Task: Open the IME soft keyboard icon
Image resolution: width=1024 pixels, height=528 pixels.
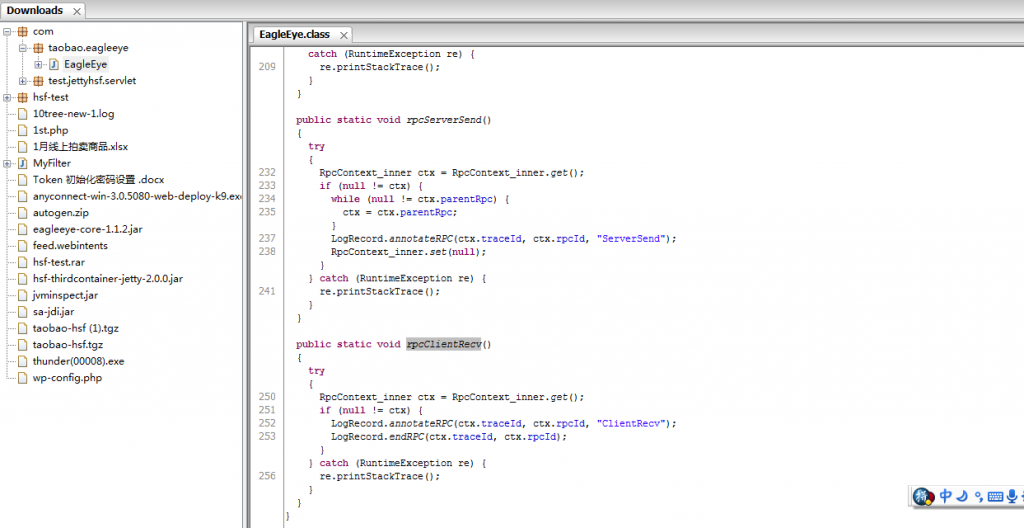Action: [x=995, y=497]
